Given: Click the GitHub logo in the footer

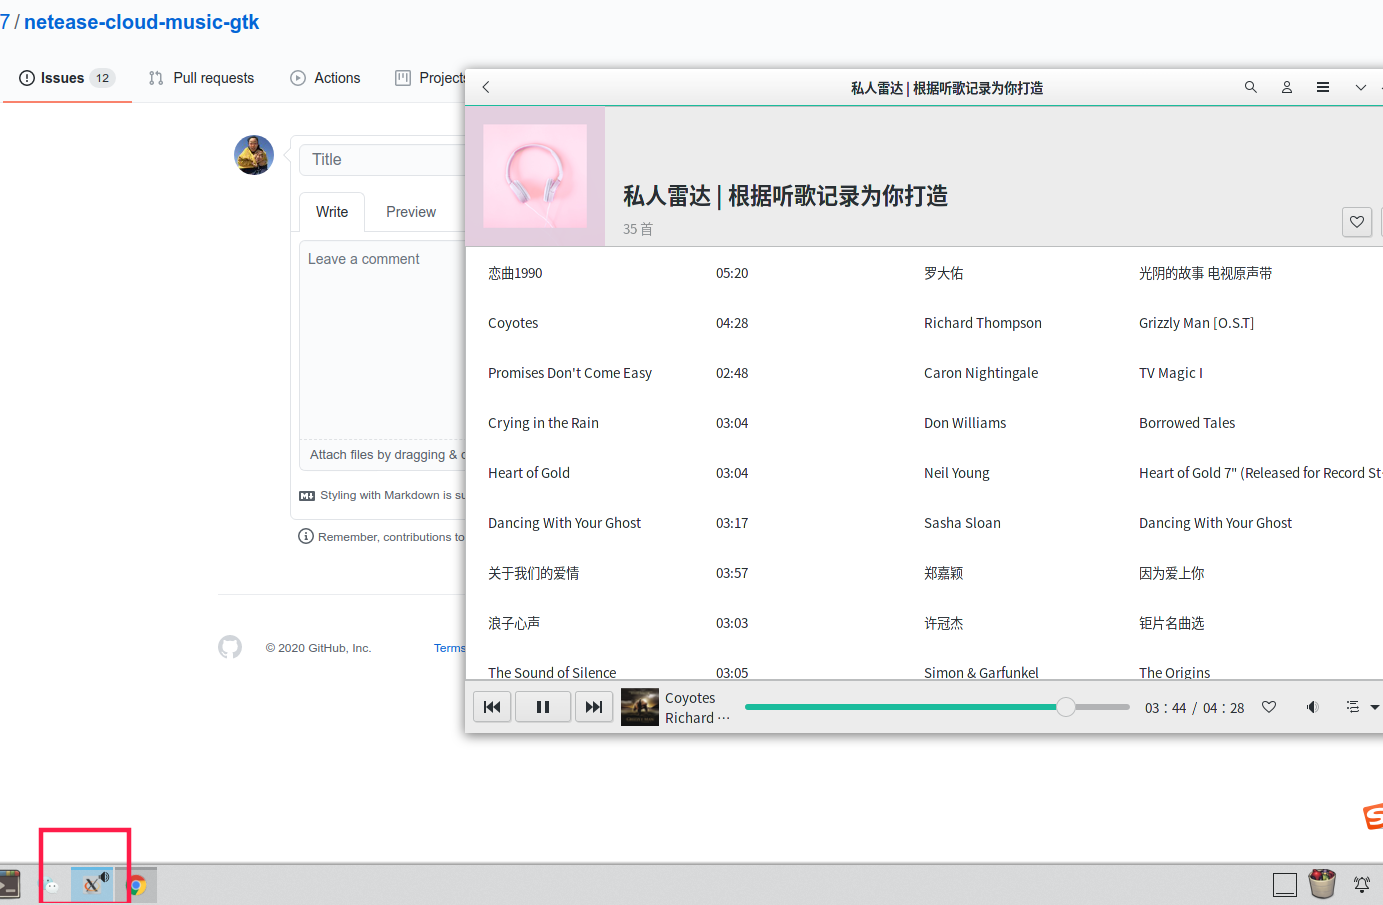Looking at the screenshot, I should (230, 647).
